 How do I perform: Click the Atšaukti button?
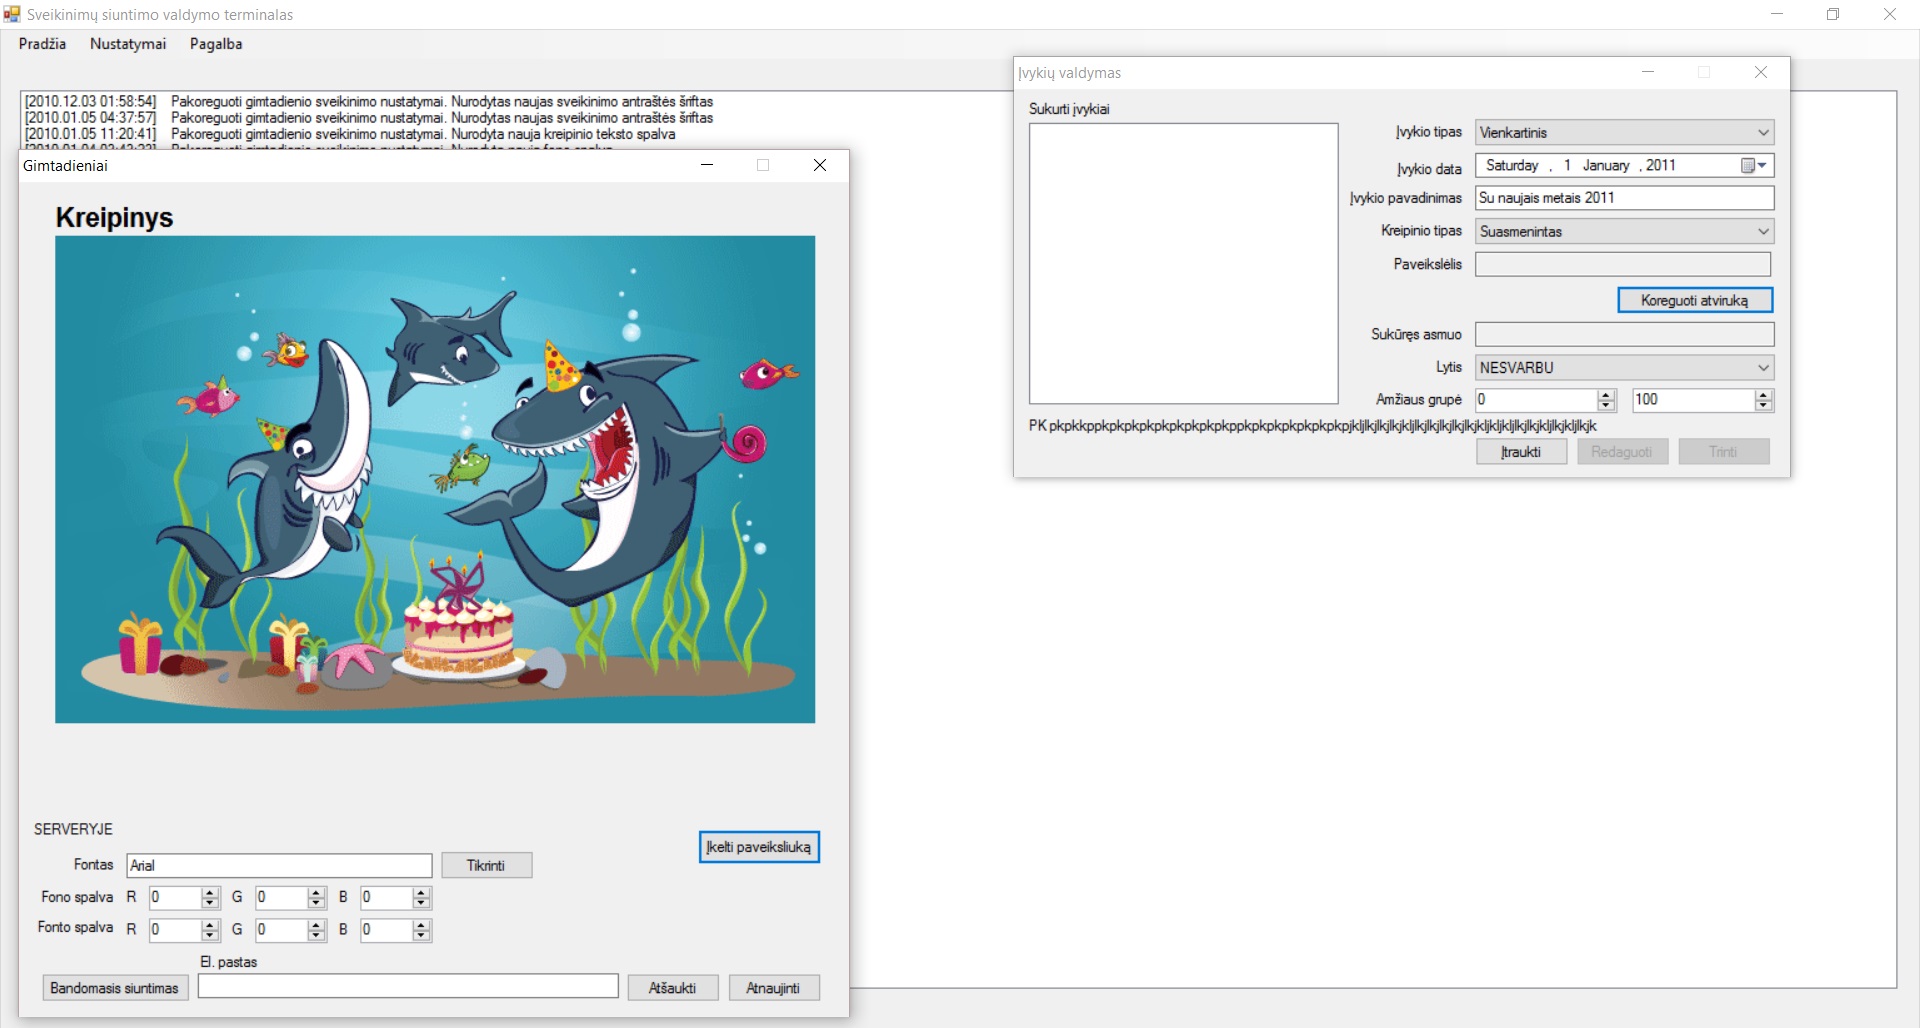(x=672, y=988)
